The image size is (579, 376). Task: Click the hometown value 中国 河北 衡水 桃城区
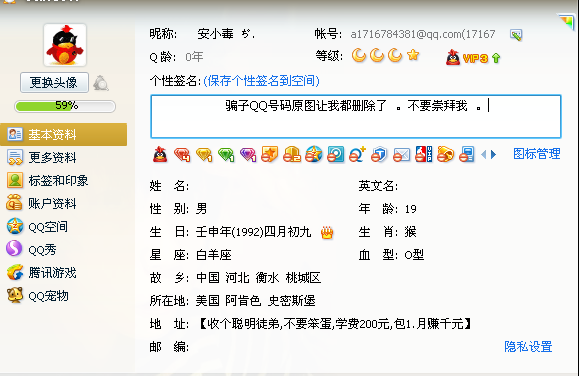point(258,277)
